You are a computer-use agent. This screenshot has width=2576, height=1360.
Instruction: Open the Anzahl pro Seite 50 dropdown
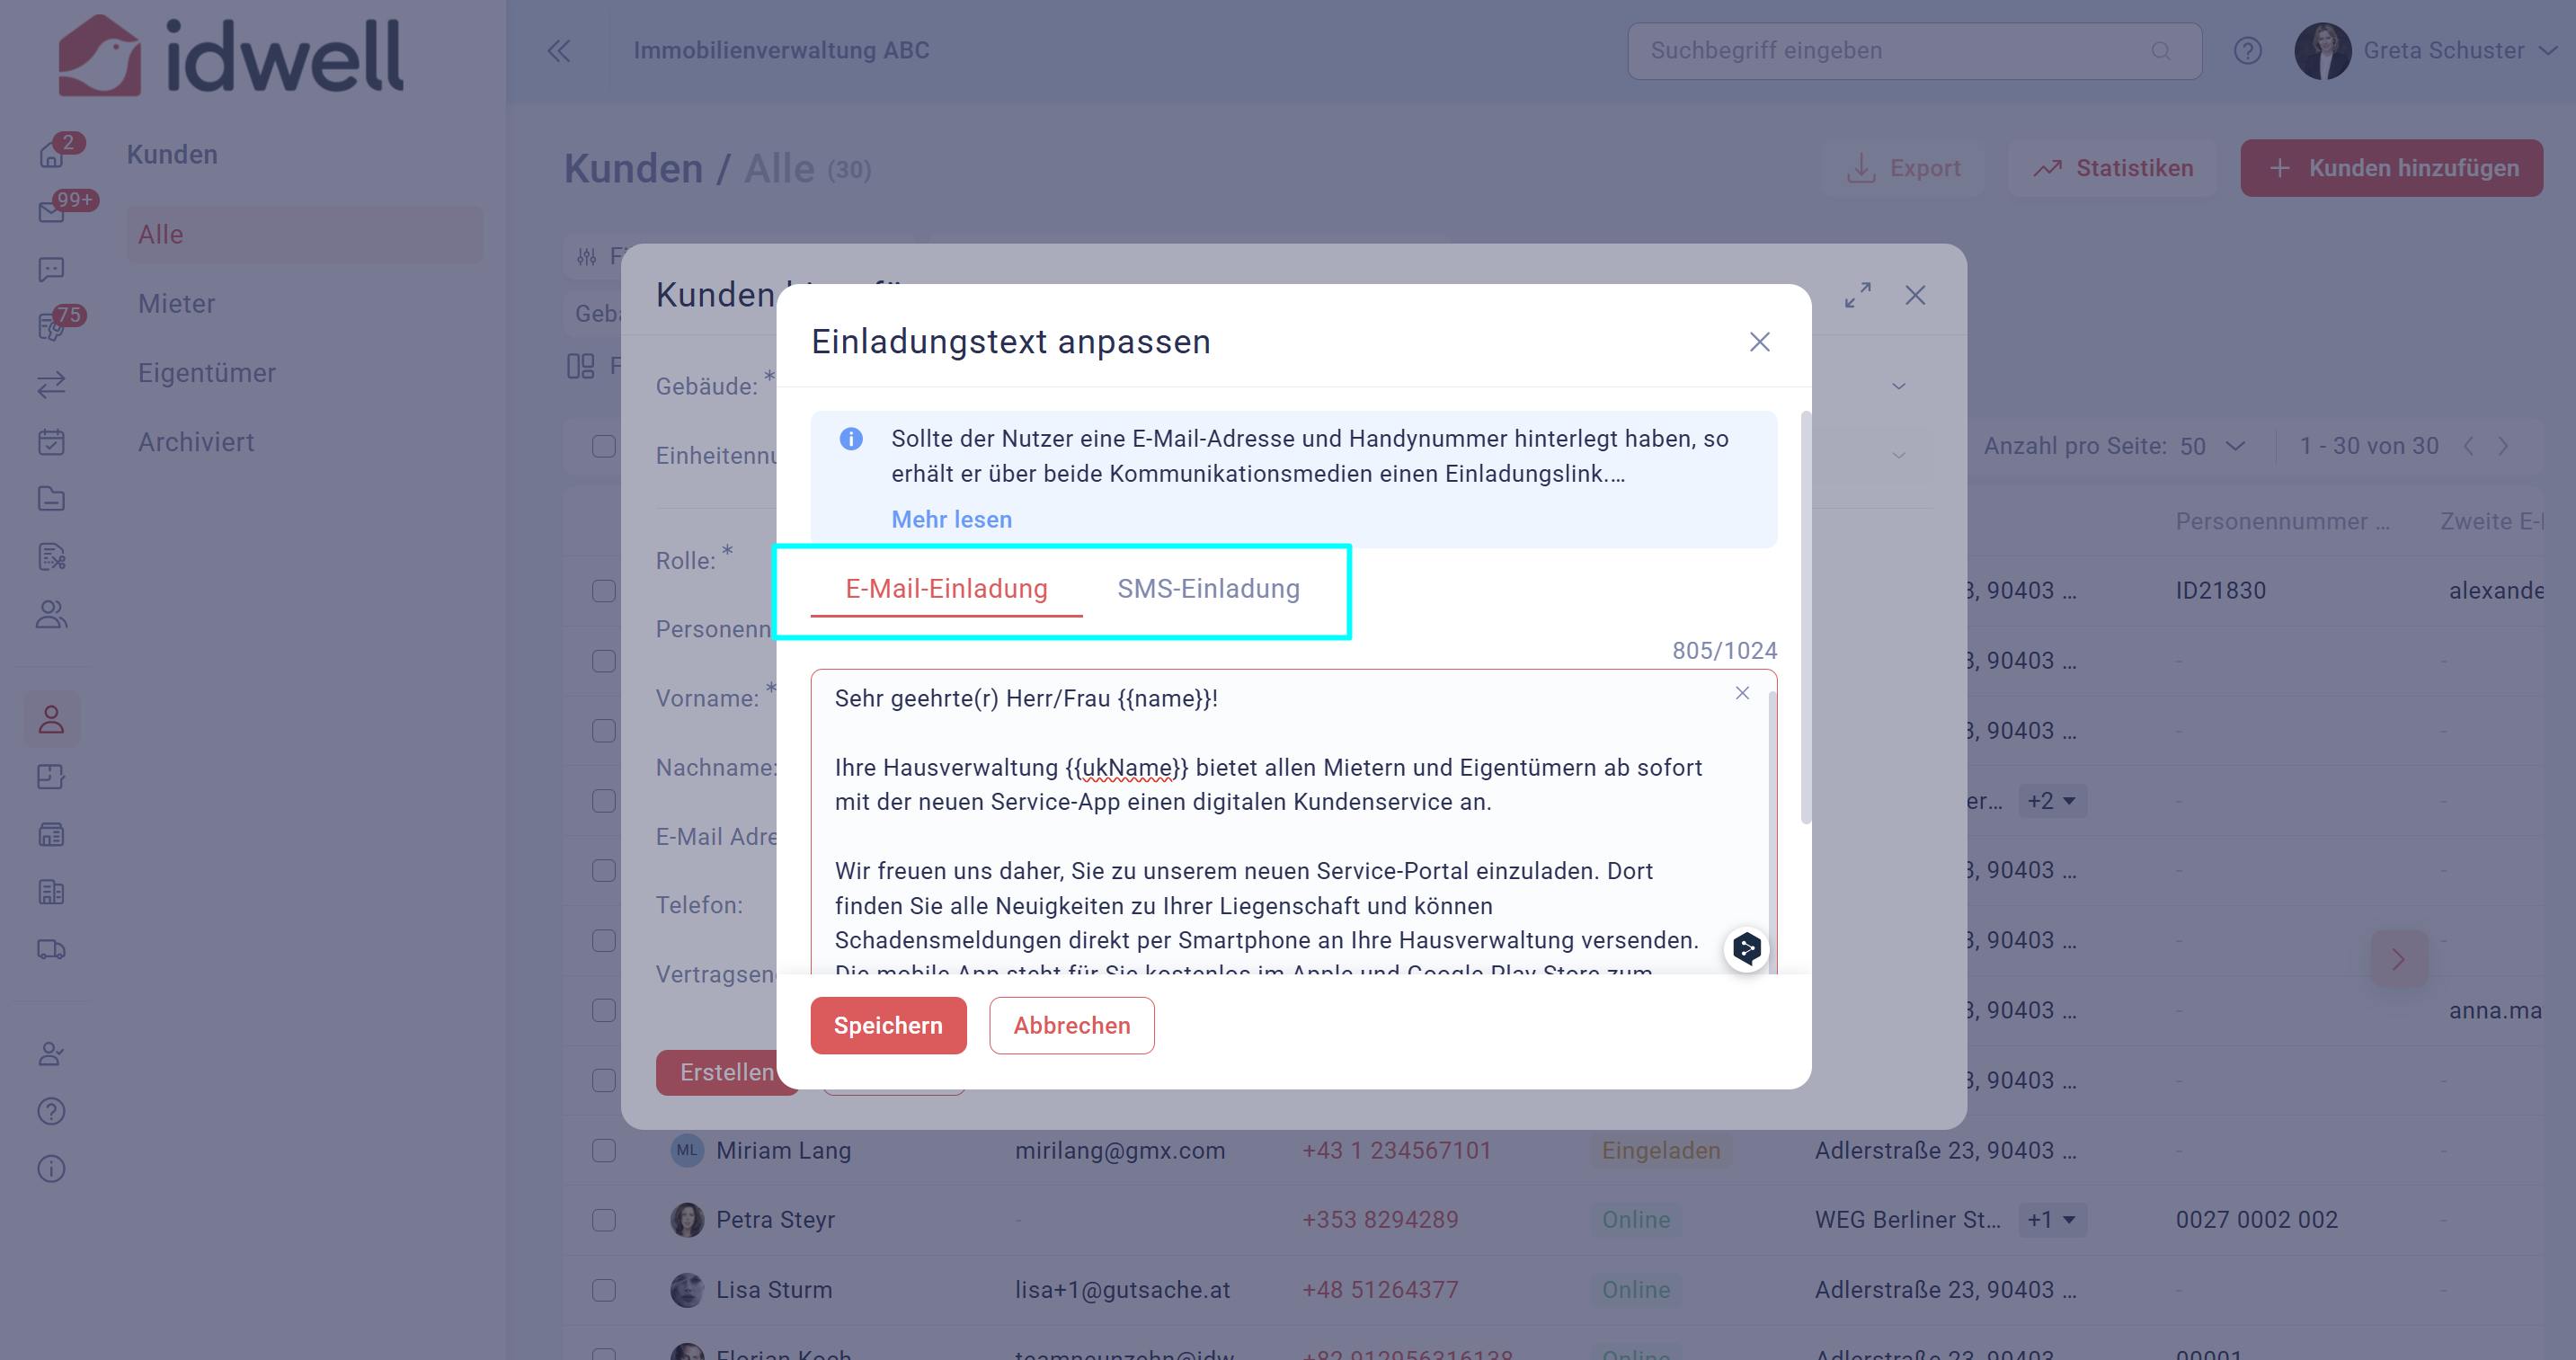pos(2213,446)
